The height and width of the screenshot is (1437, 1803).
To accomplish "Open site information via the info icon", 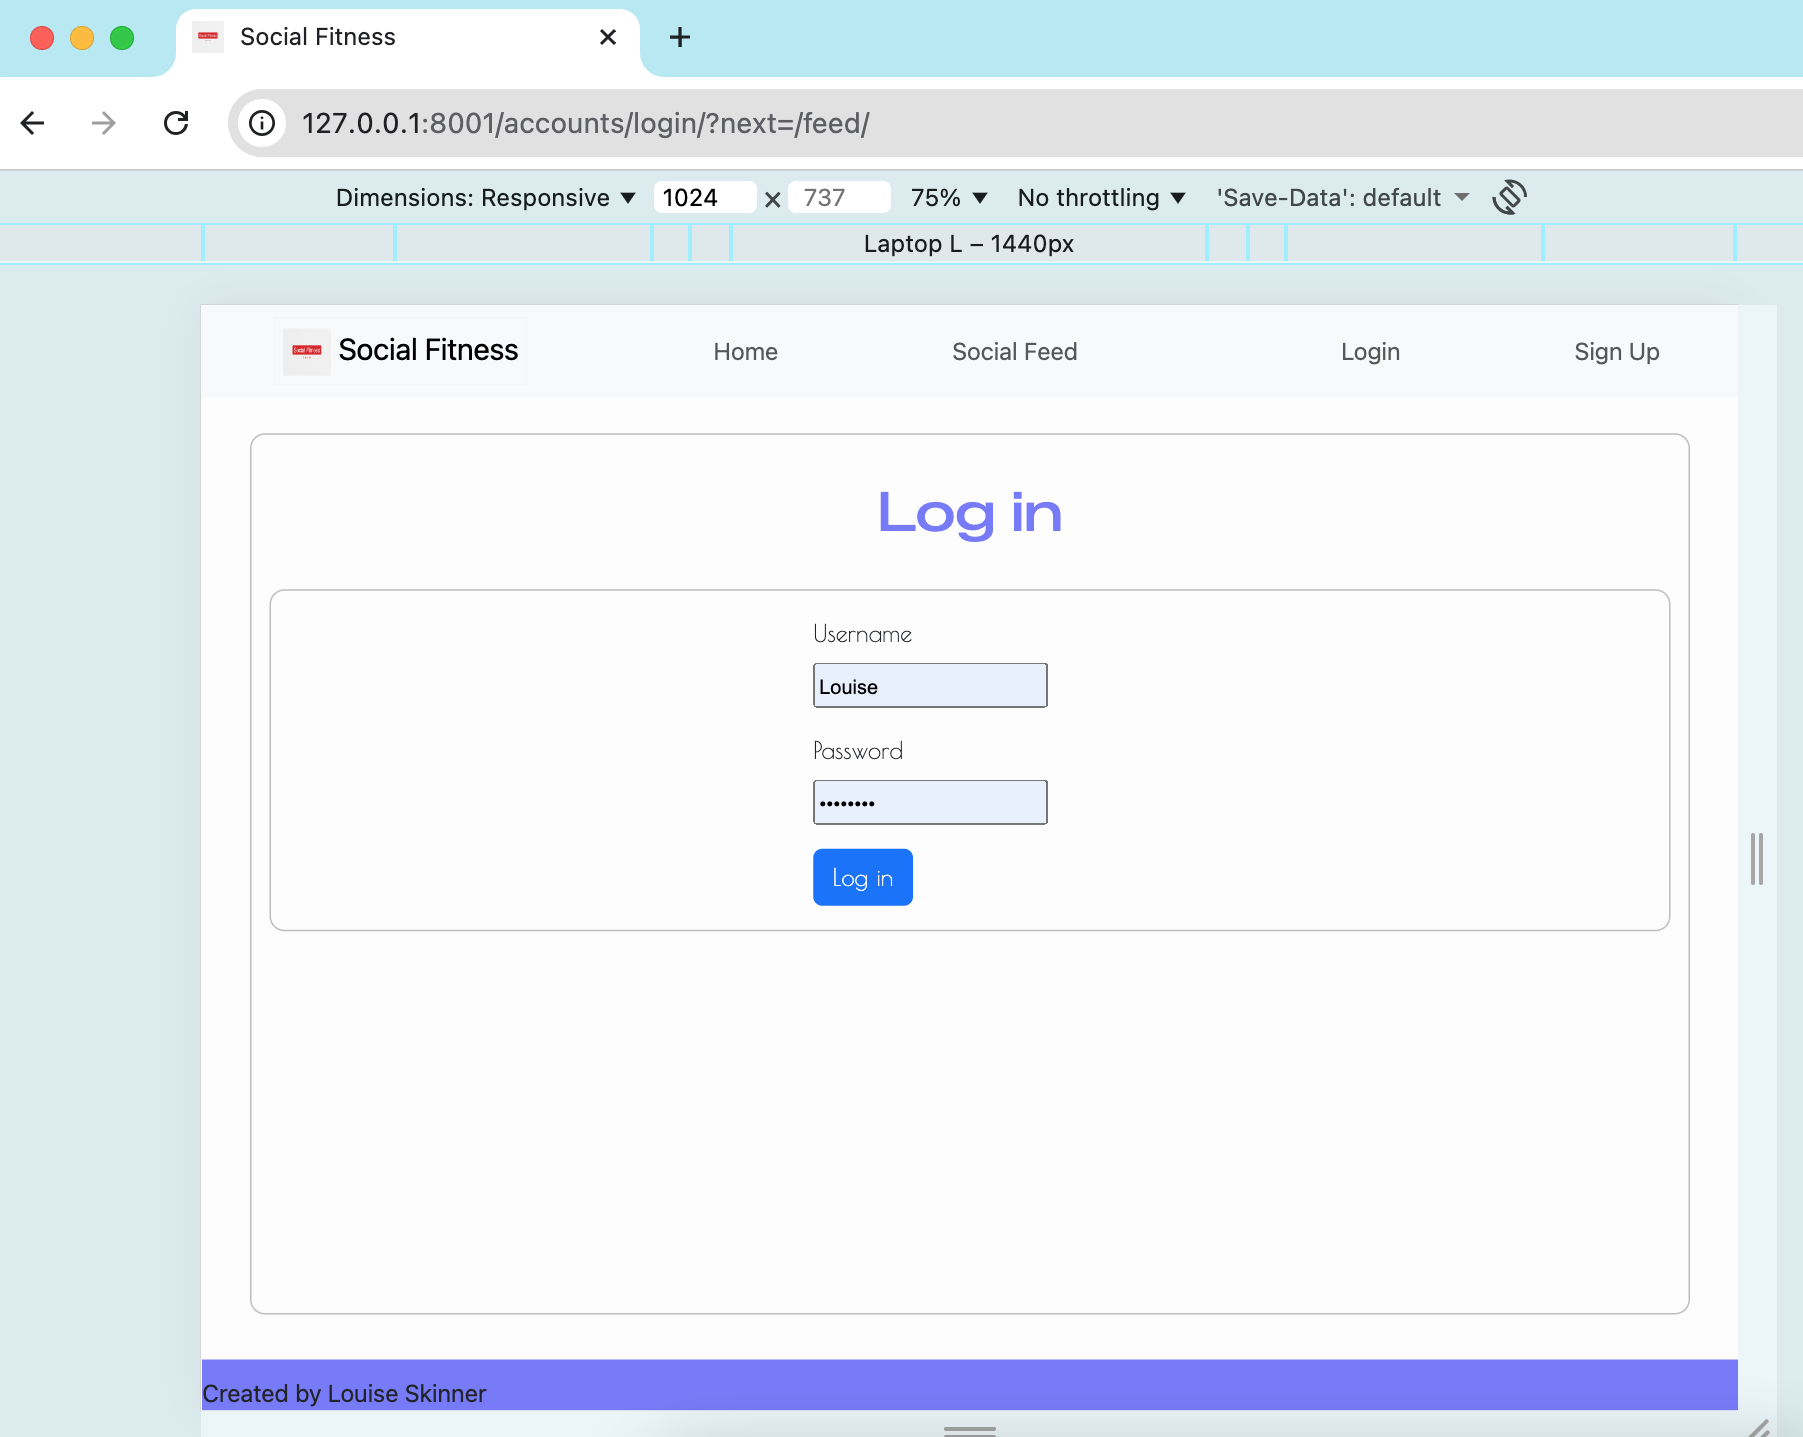I will 262,123.
